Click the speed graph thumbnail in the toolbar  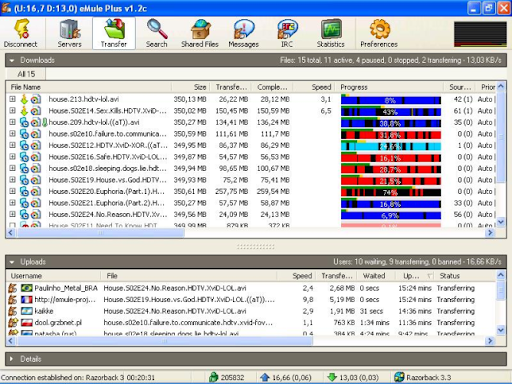click(480, 34)
